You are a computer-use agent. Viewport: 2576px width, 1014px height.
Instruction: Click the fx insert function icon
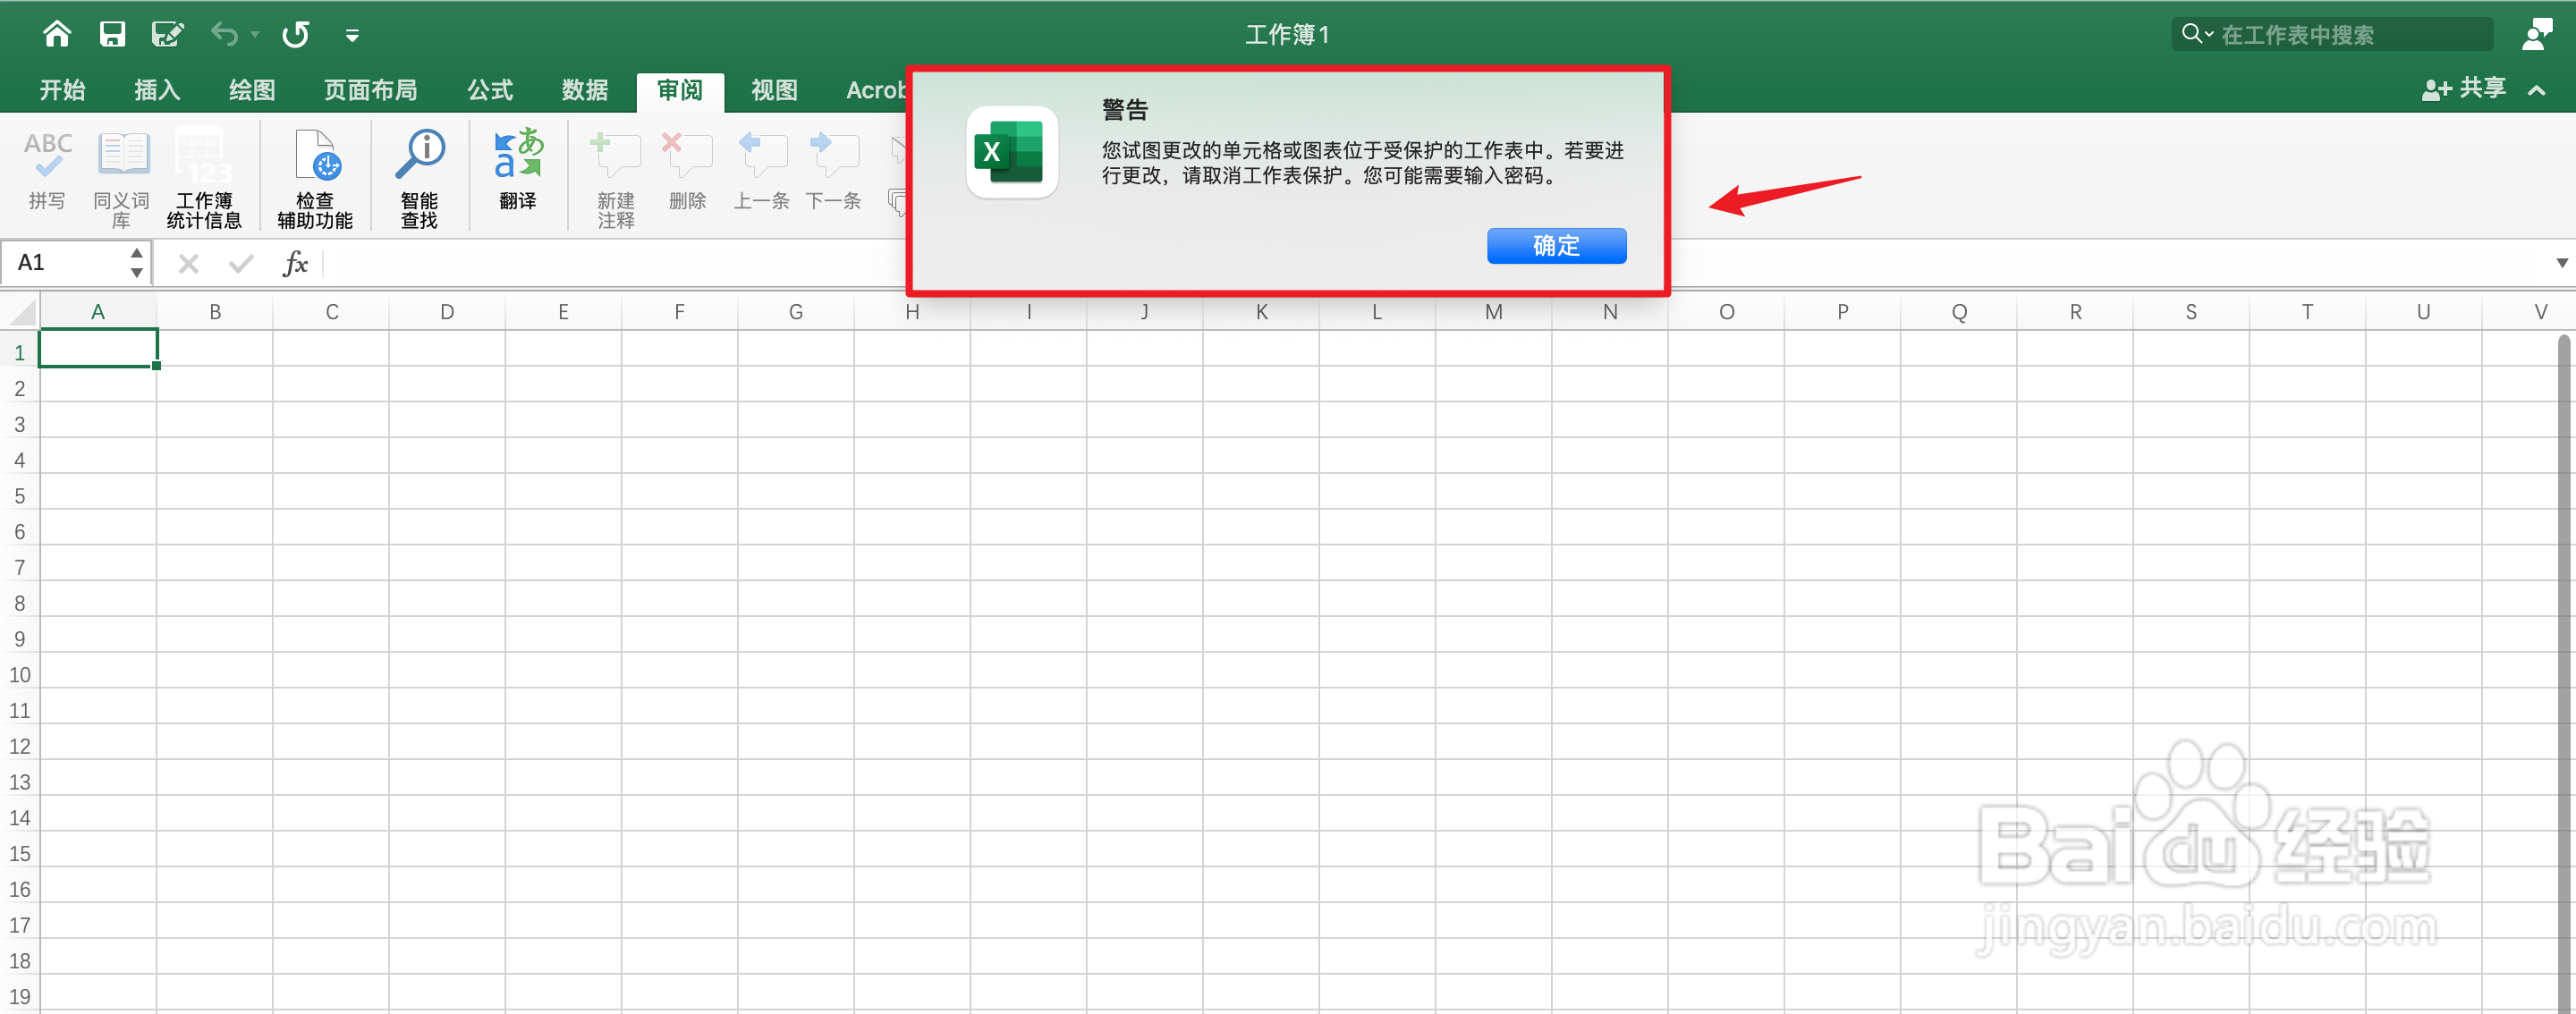pyautogui.click(x=295, y=264)
